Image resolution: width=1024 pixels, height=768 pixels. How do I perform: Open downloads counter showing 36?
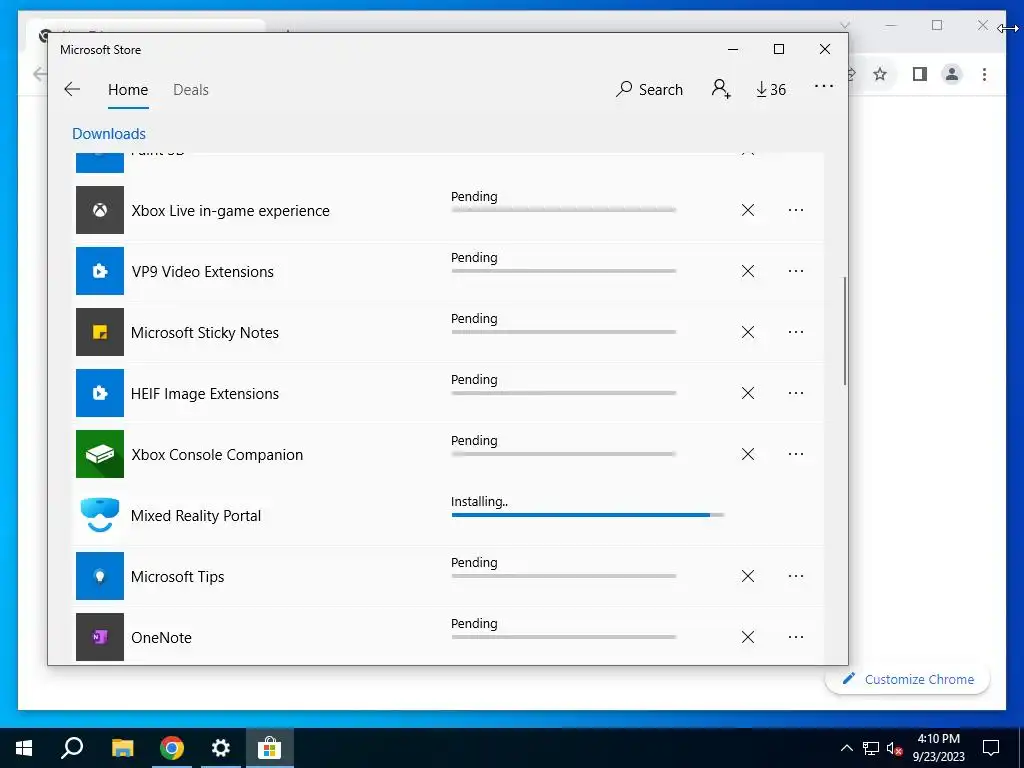coord(771,89)
